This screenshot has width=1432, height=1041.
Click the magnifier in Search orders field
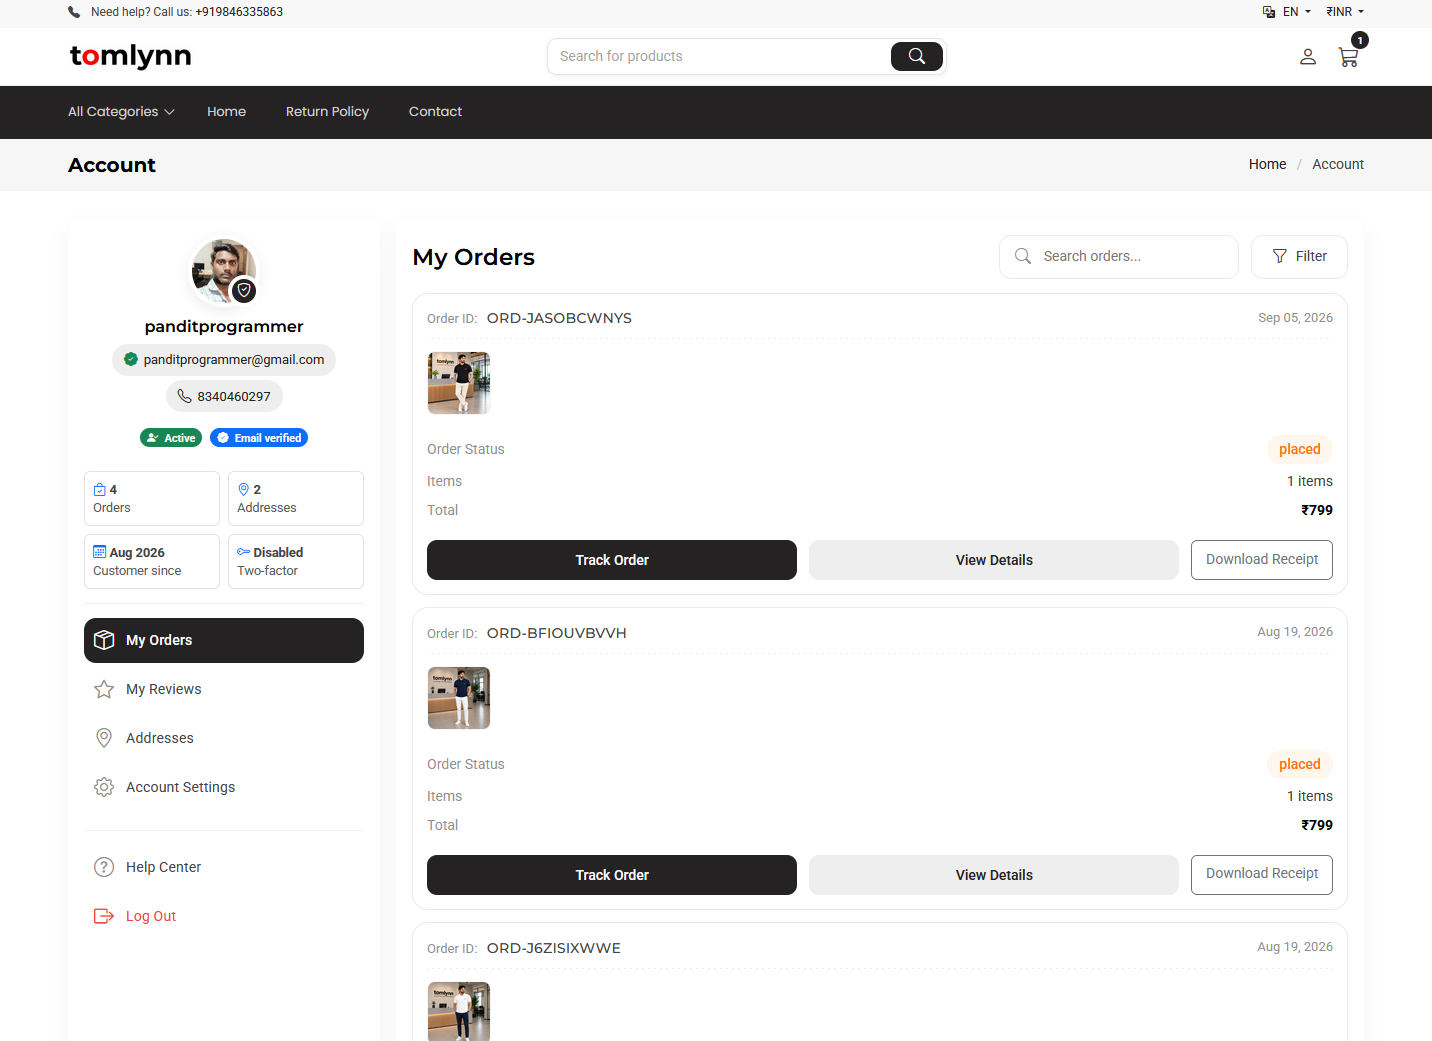click(x=1023, y=256)
